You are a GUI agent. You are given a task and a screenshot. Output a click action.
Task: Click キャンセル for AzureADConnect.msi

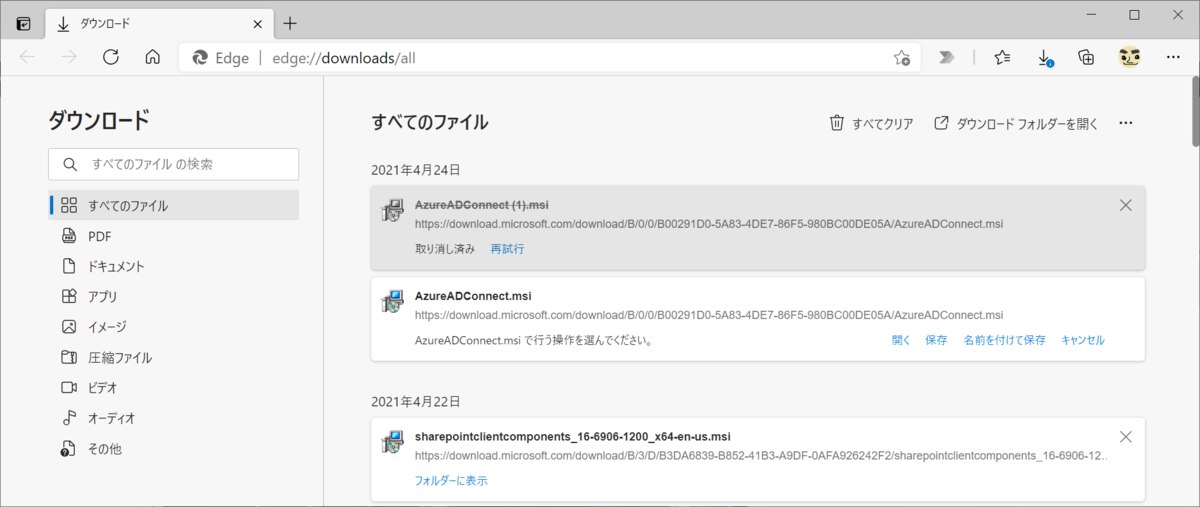tap(1083, 340)
